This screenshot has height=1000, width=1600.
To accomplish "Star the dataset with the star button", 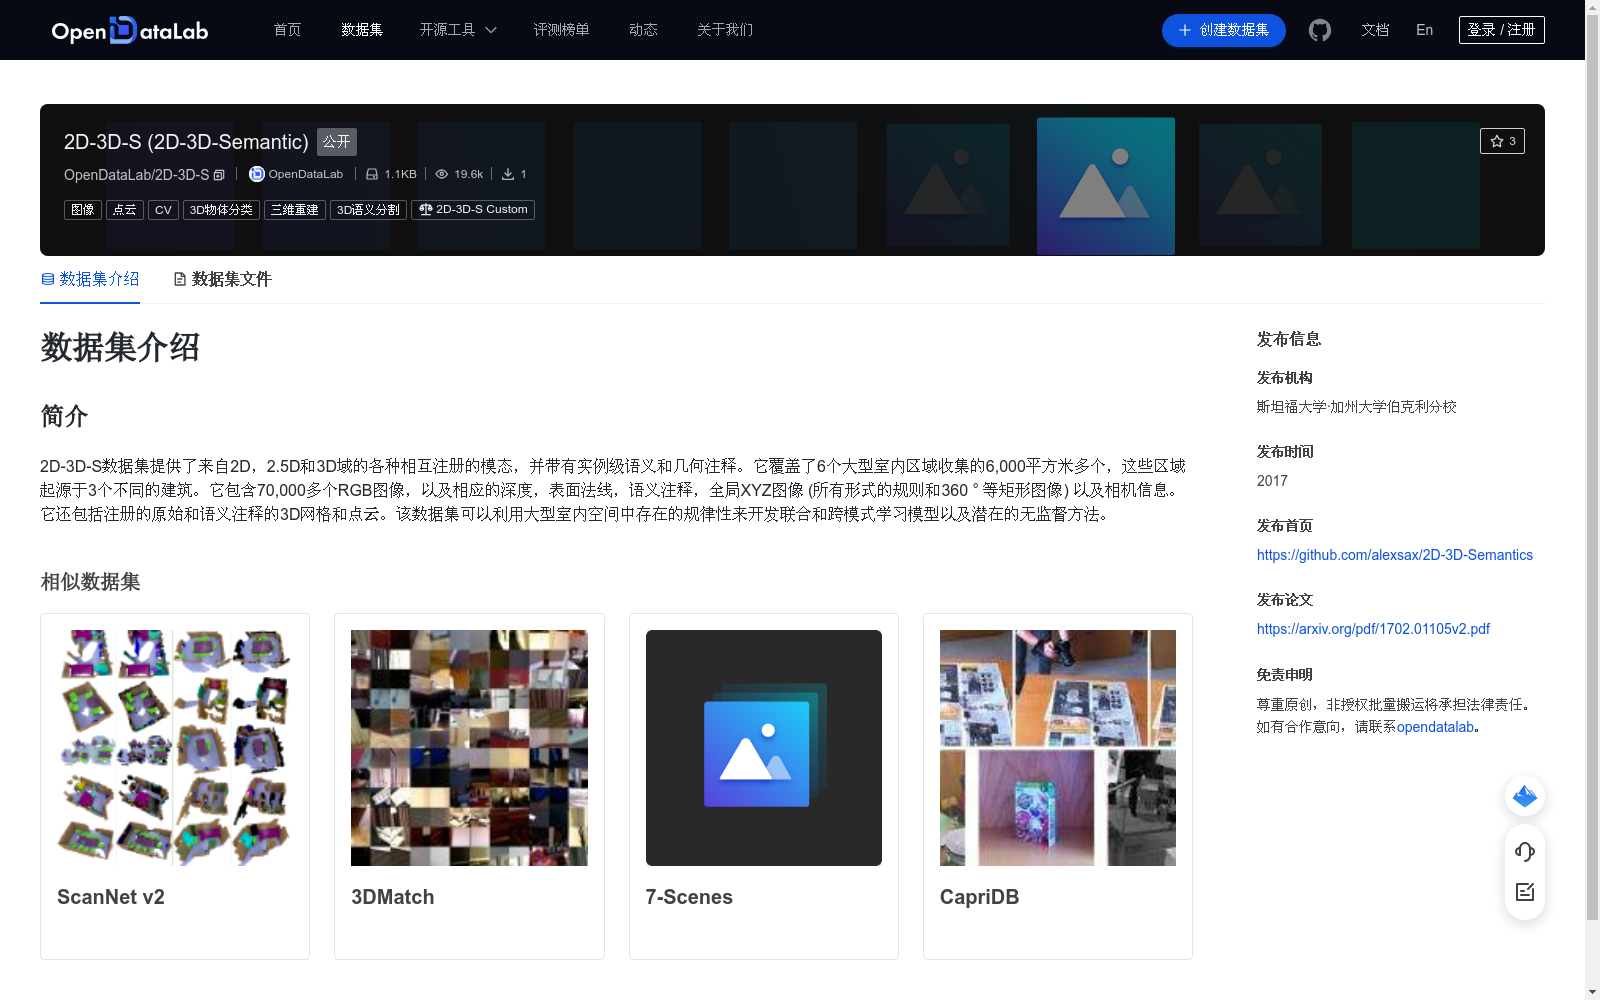I will tap(1502, 141).
